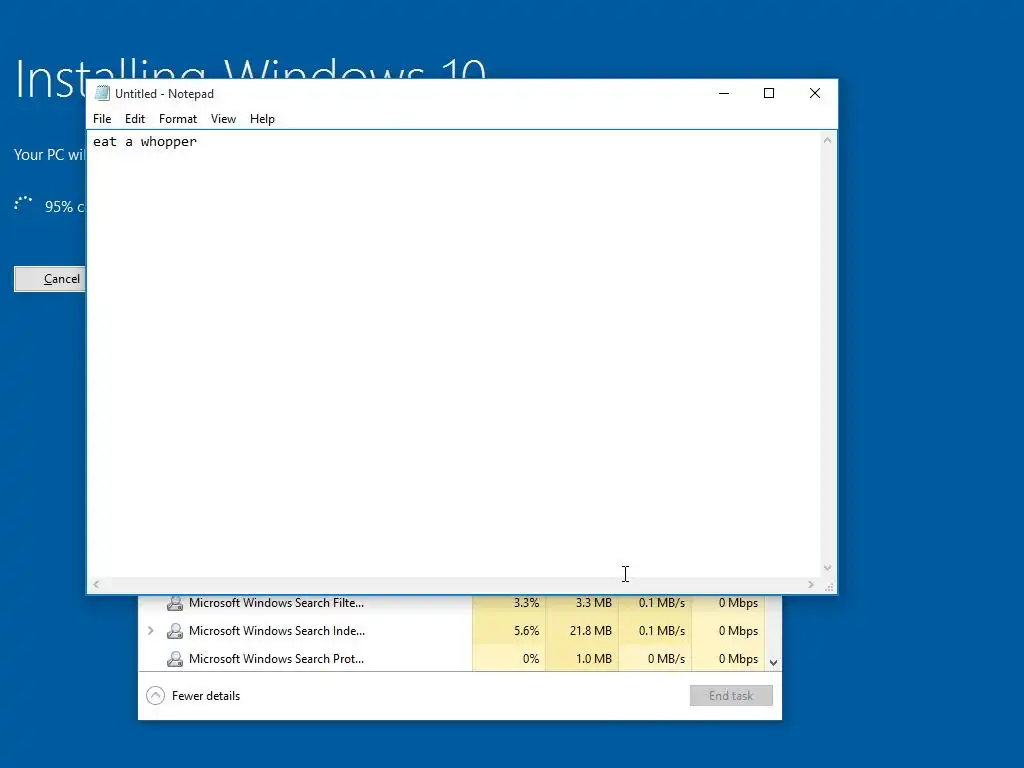The image size is (1024, 768).
Task: Open the Help menu in Notepad
Action: [262, 119]
